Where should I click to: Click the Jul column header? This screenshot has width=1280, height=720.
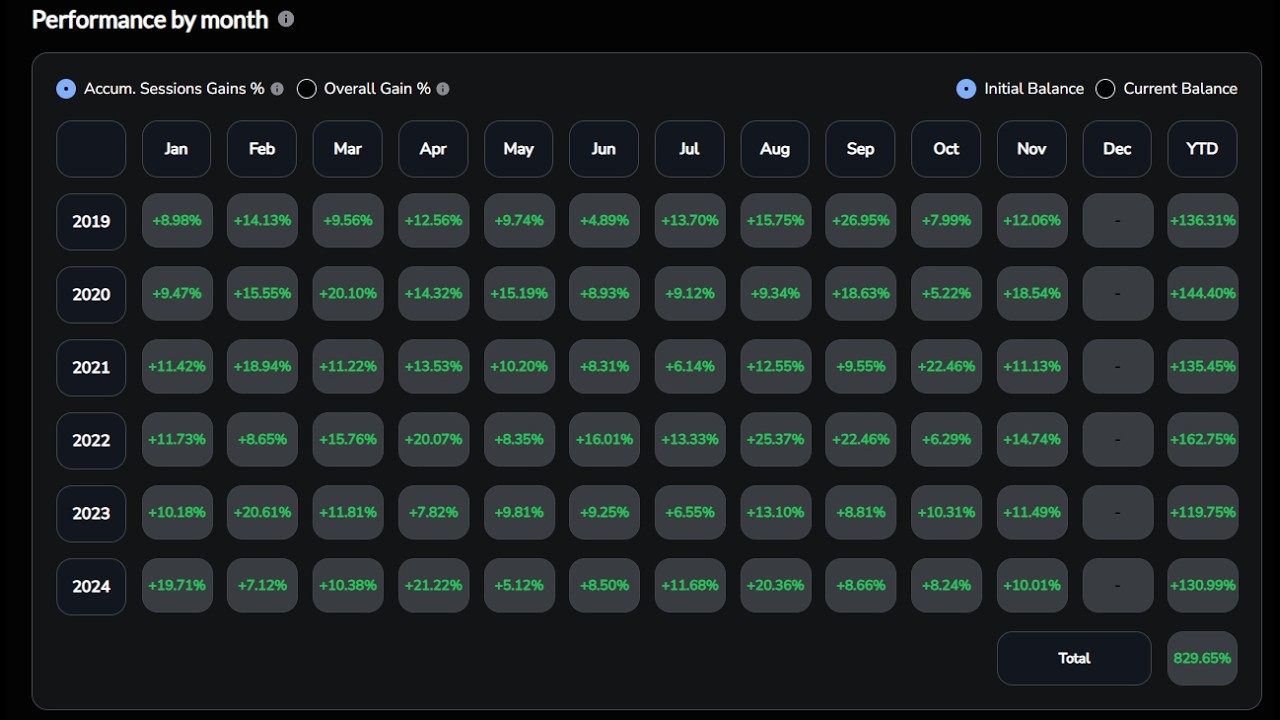pyautogui.click(x=689, y=149)
